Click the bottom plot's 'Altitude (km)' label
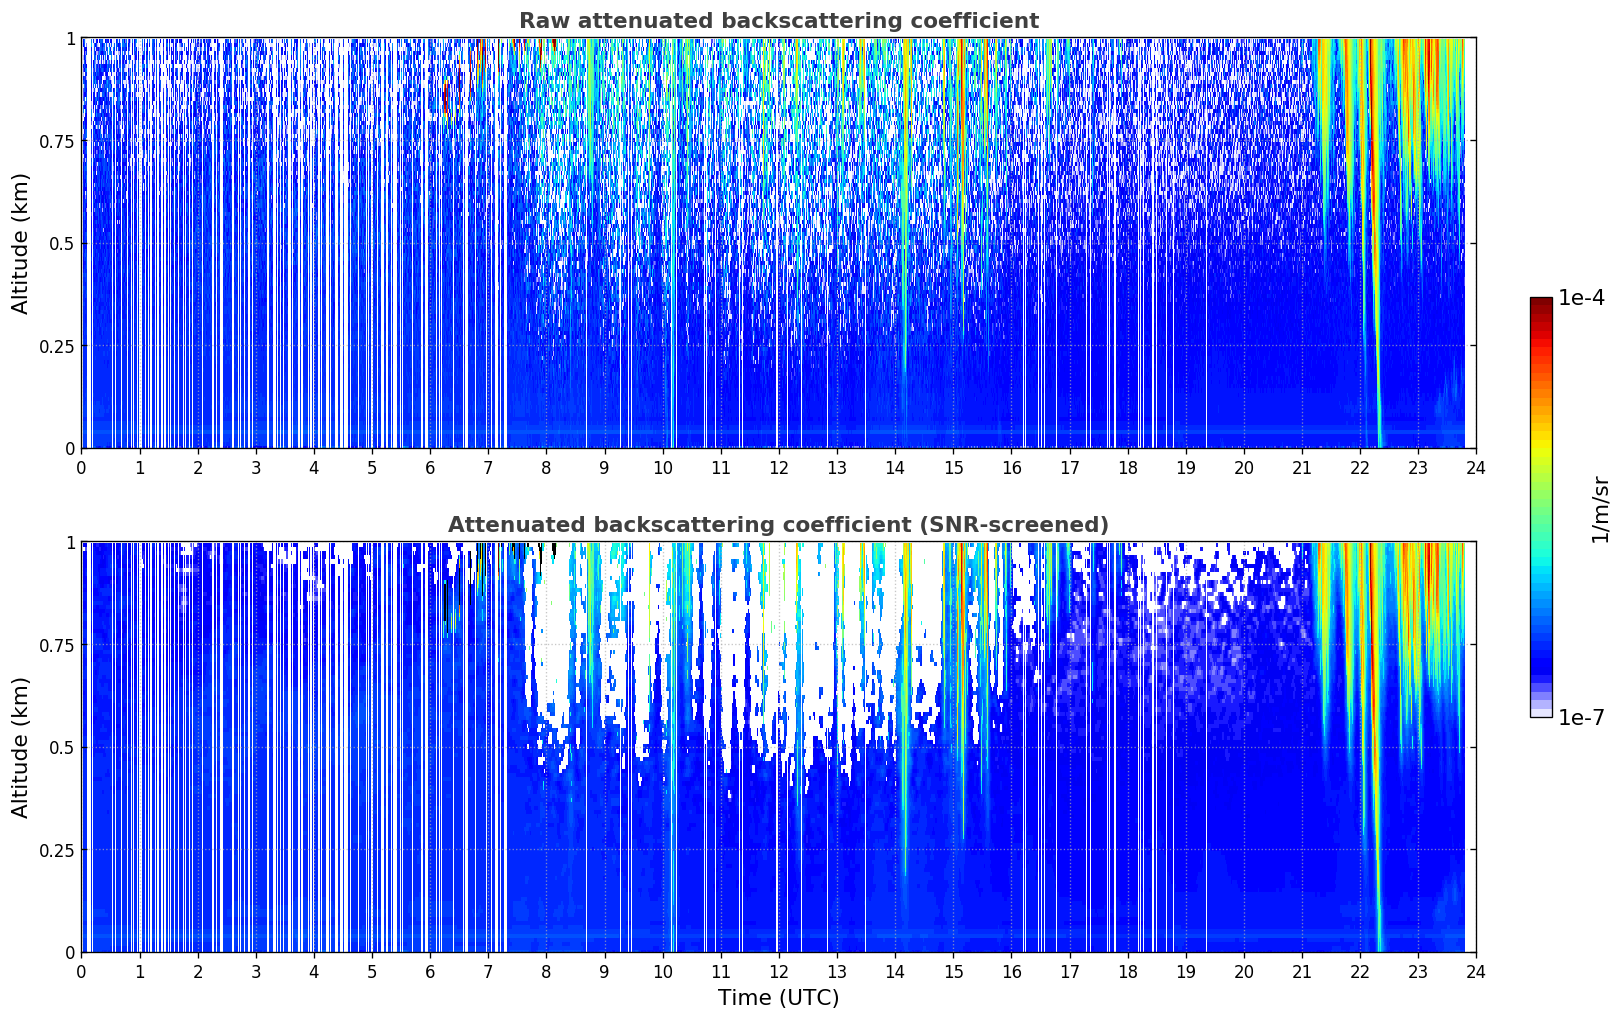This screenshot has width=1621, height=1020. click(x=21, y=747)
